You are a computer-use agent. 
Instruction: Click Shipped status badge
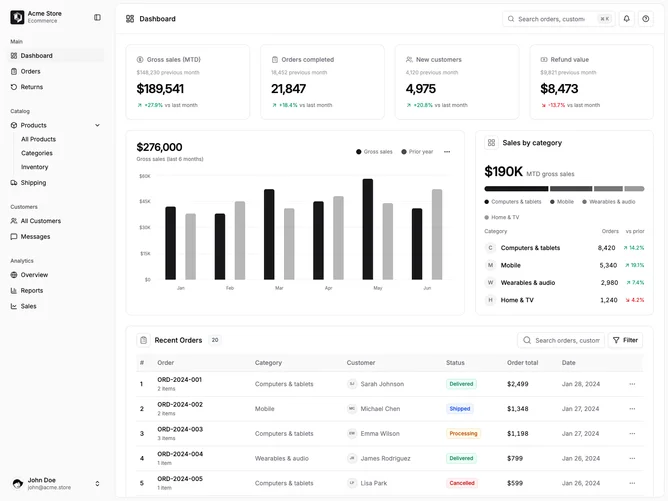point(460,409)
